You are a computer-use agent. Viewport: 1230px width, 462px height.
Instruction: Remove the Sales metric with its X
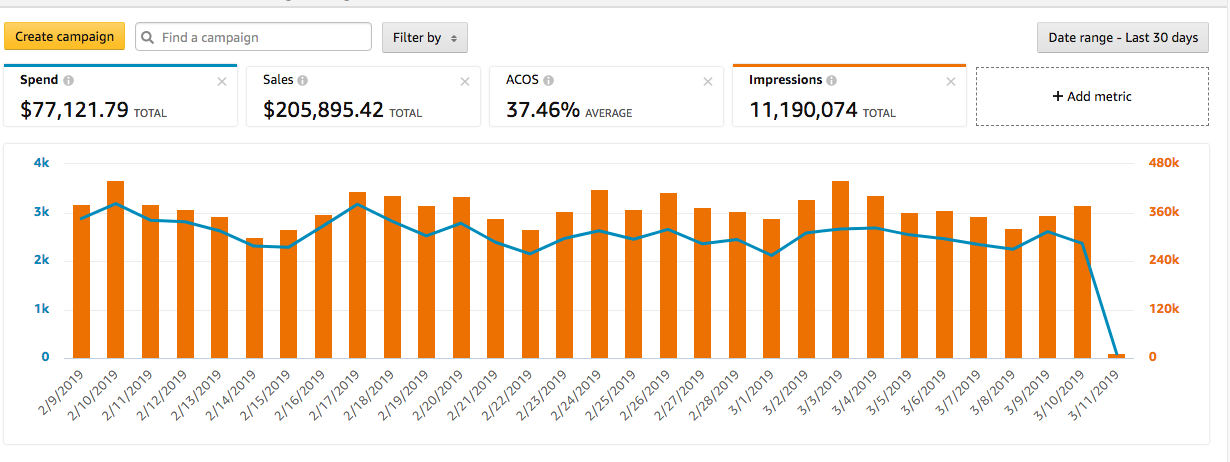(465, 82)
